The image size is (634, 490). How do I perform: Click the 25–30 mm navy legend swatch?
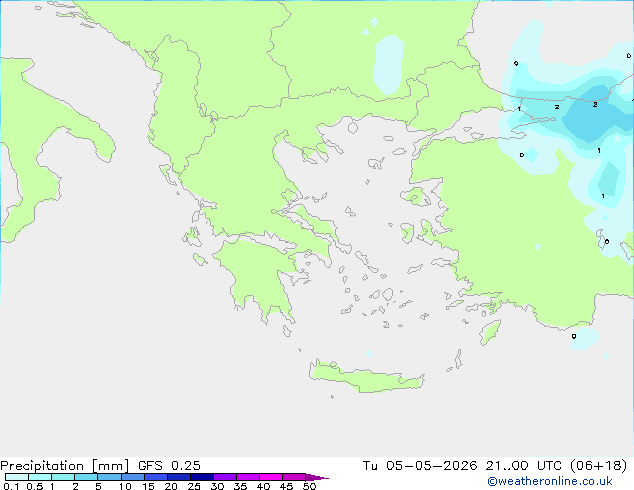coord(202,477)
